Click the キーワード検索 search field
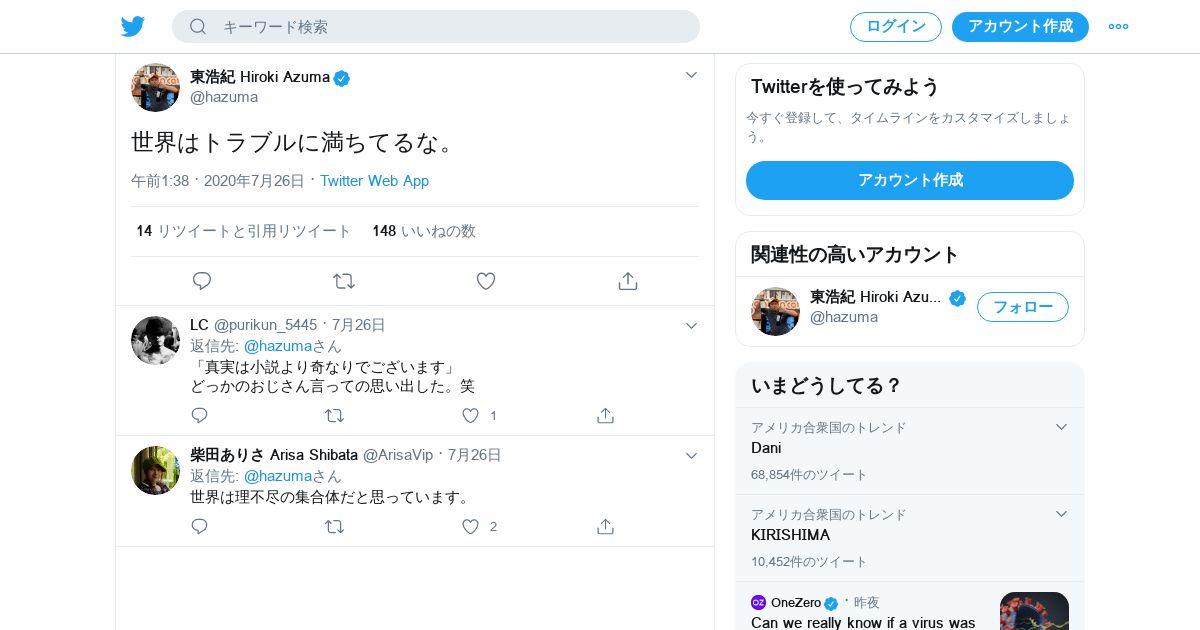This screenshot has height=630, width=1200. click(450, 27)
